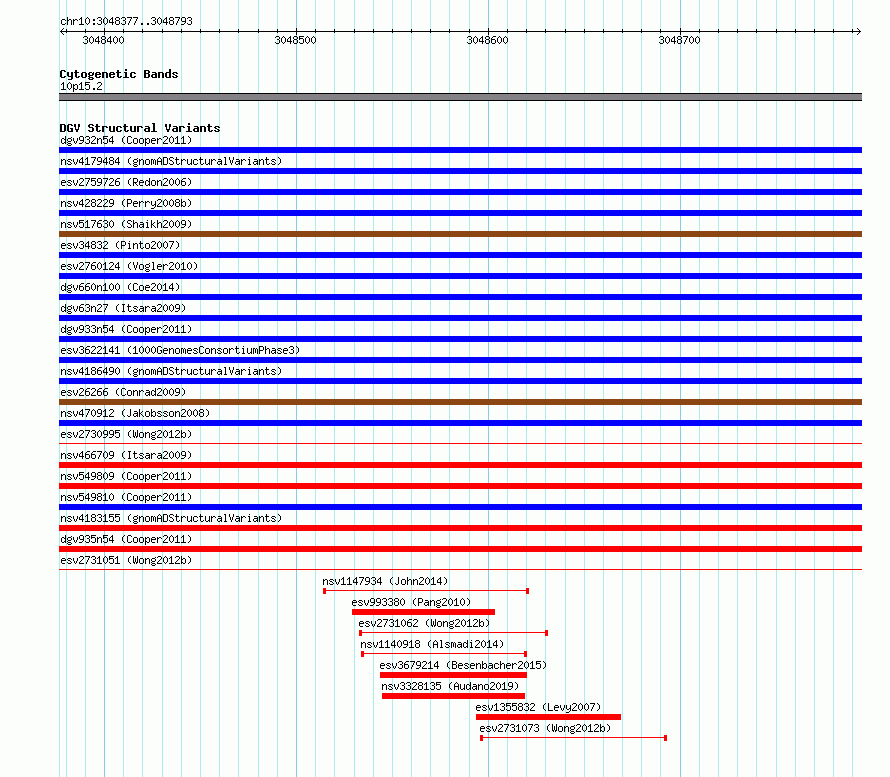Select esv2731051 (Wong2012b) label
This screenshot has height=777, width=890.
click(x=126, y=560)
